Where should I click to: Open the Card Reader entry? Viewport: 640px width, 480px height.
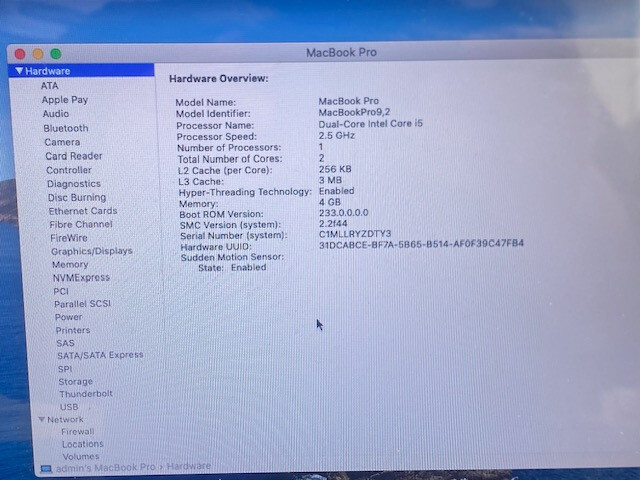click(74, 156)
